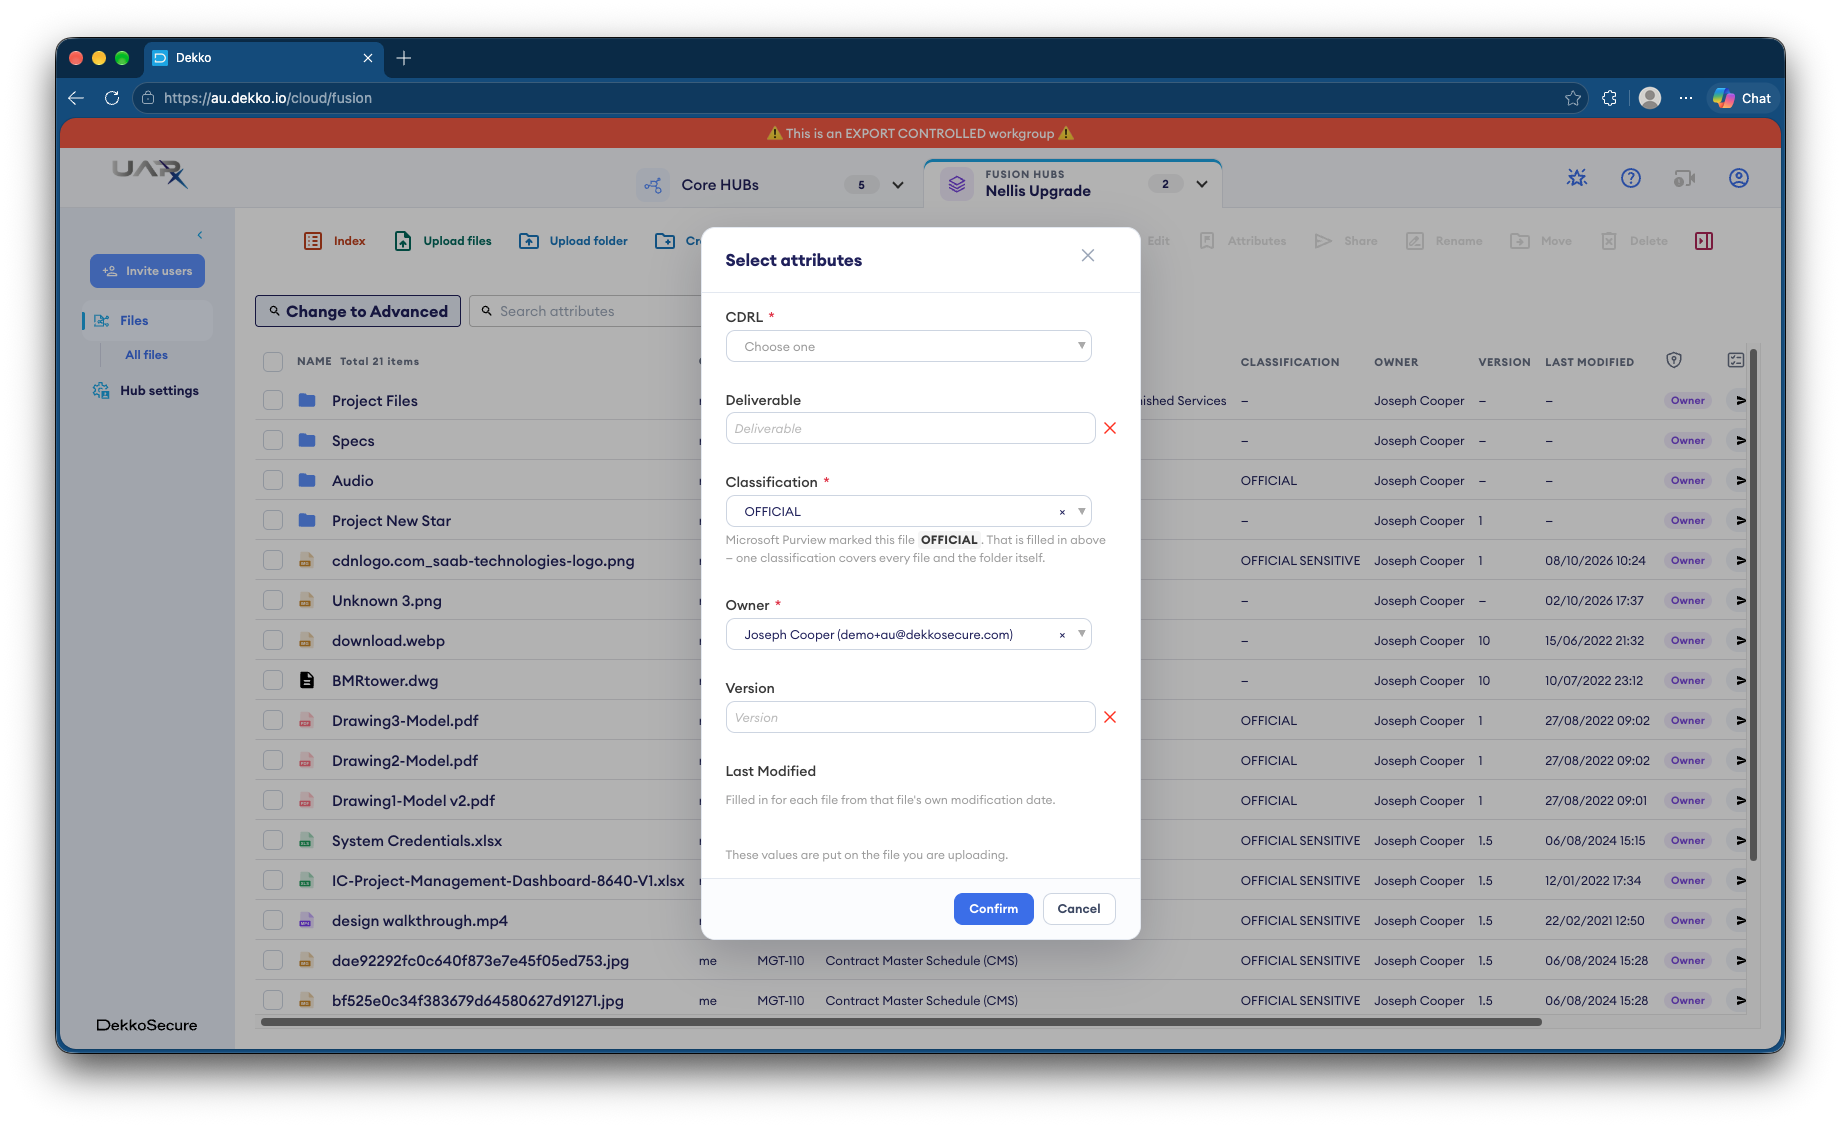Click the horizontal scrollbar under file list
Viewport: 1841px width, 1127px height.
[900, 1022]
